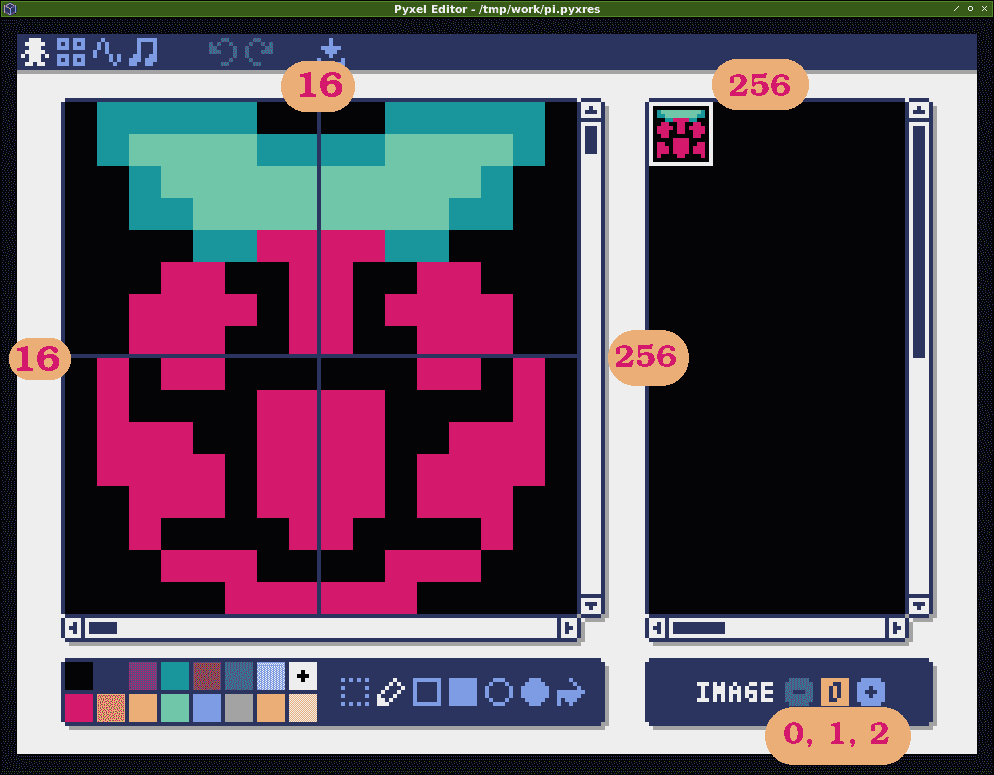Click the image panel scroll-down arrow
Screen dimensions: 994x775
[919, 605]
